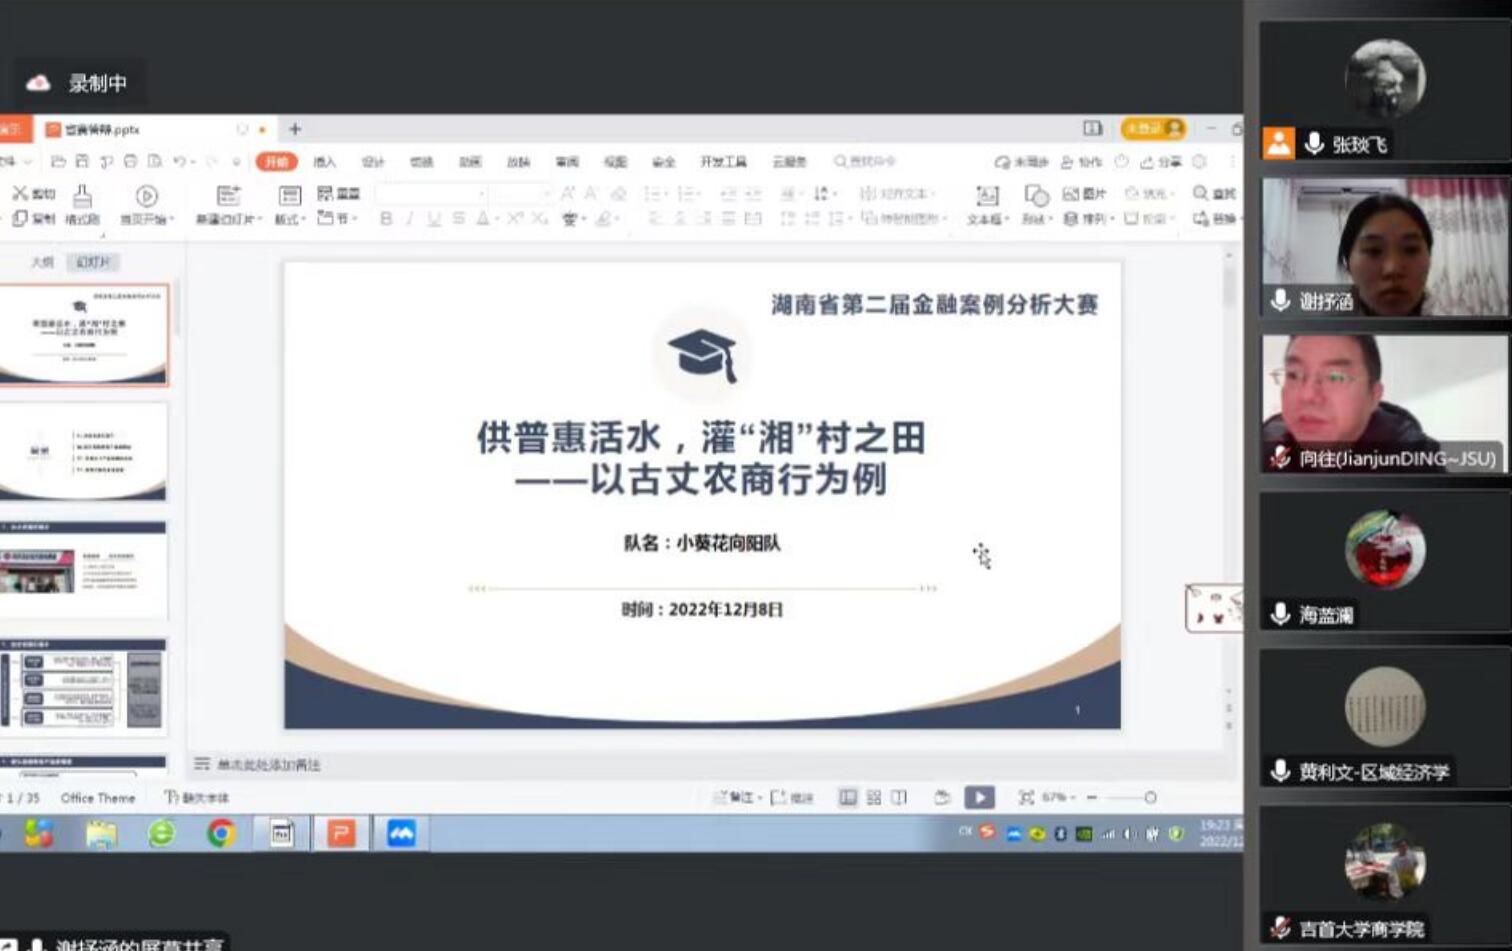The width and height of the screenshot is (1512, 951).
Task: Start slideshow from the status bar play icon
Action: click(x=978, y=797)
